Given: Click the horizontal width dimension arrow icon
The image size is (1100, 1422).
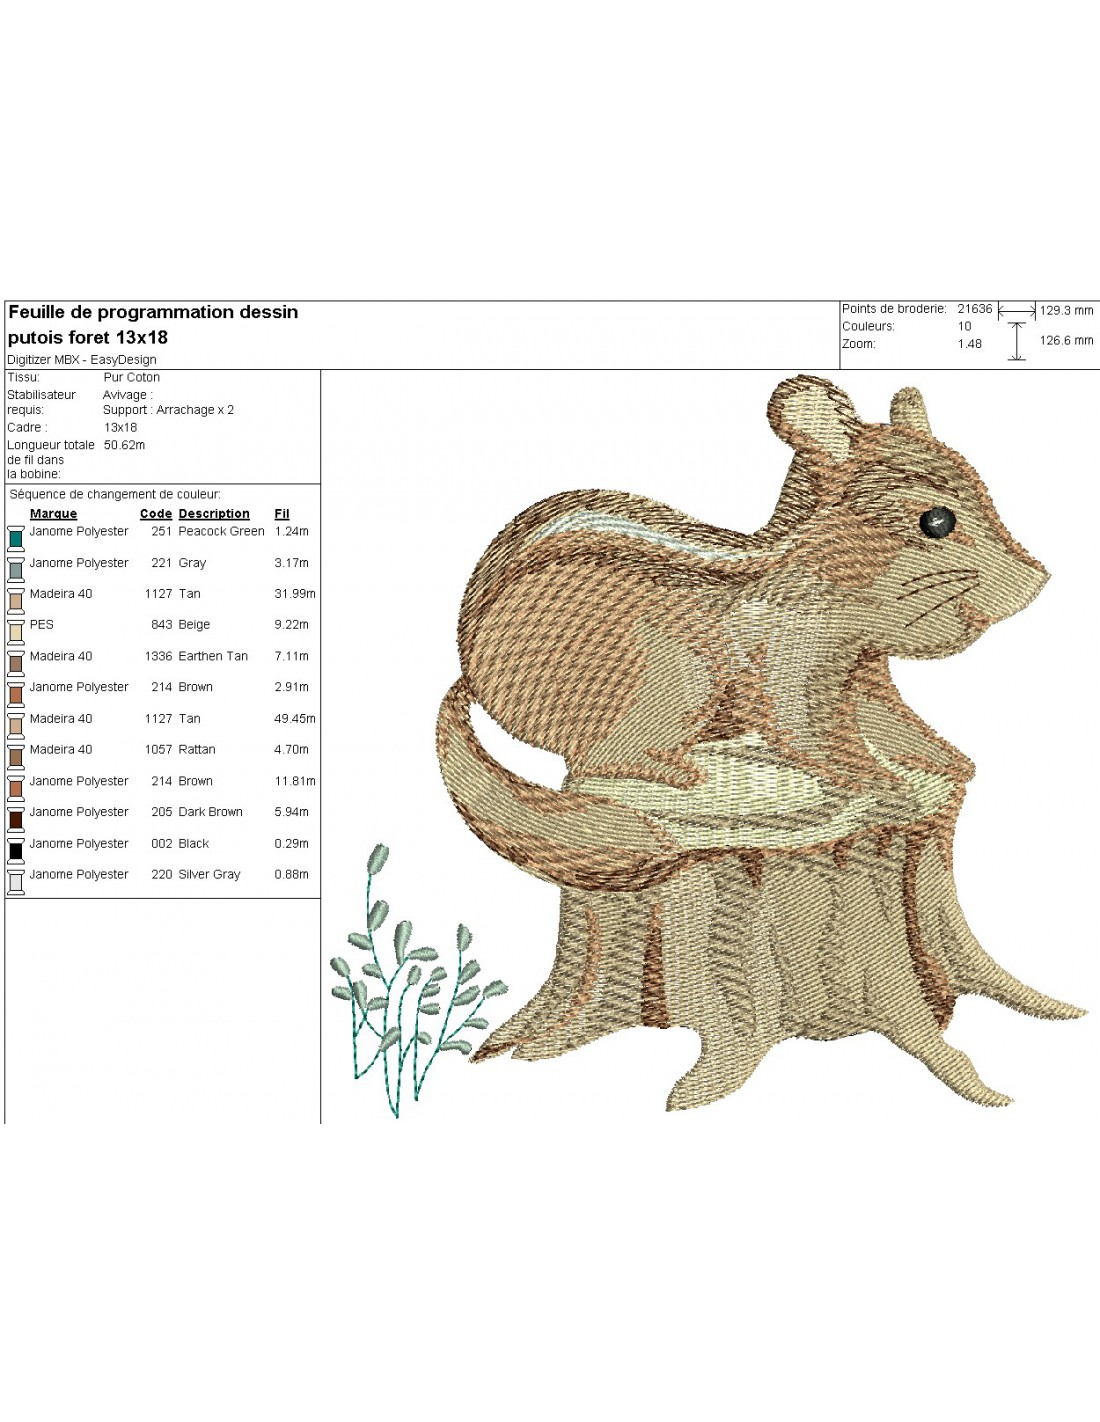Looking at the screenshot, I should coord(1017,311).
